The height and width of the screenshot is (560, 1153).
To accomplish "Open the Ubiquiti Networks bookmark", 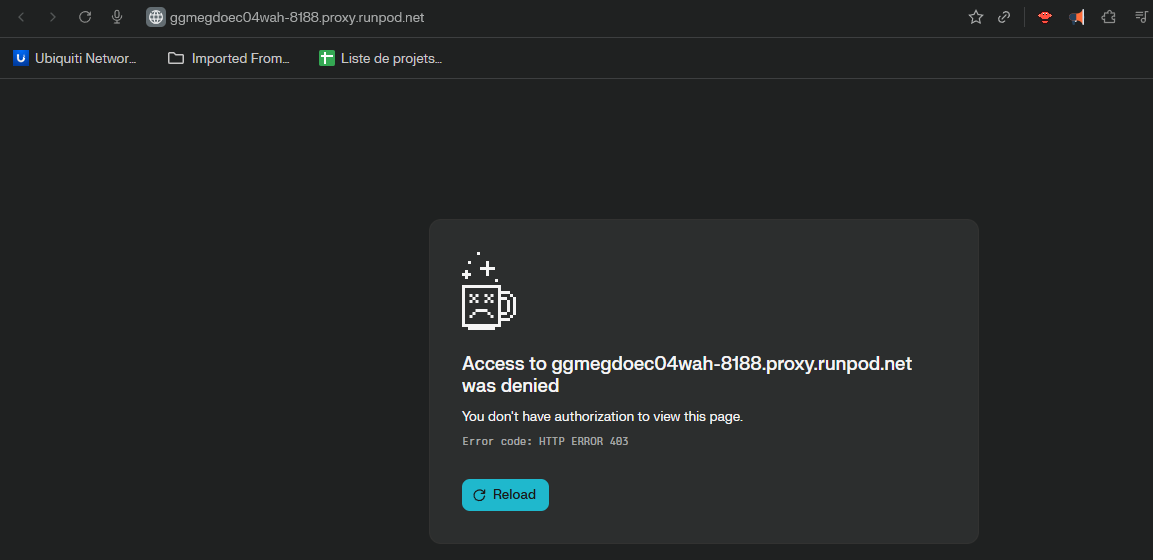I will [x=75, y=58].
